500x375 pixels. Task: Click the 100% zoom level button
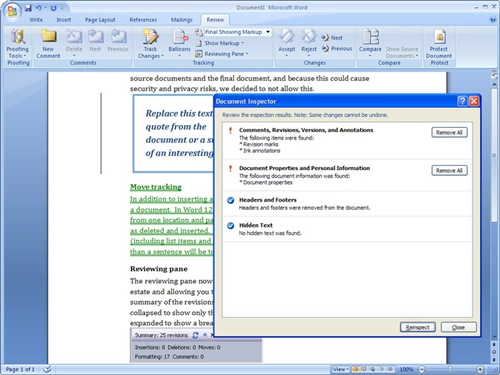pos(406,369)
